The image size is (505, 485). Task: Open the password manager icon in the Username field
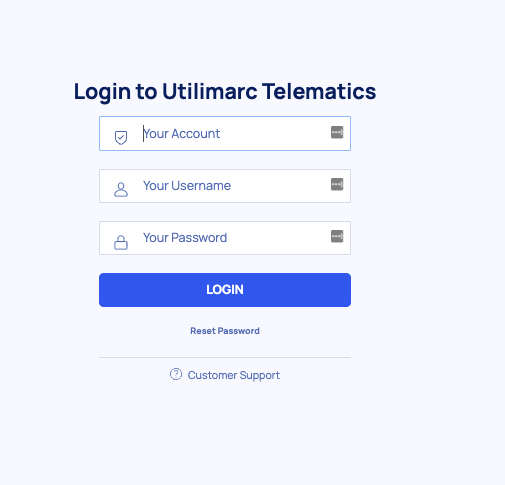pos(337,184)
